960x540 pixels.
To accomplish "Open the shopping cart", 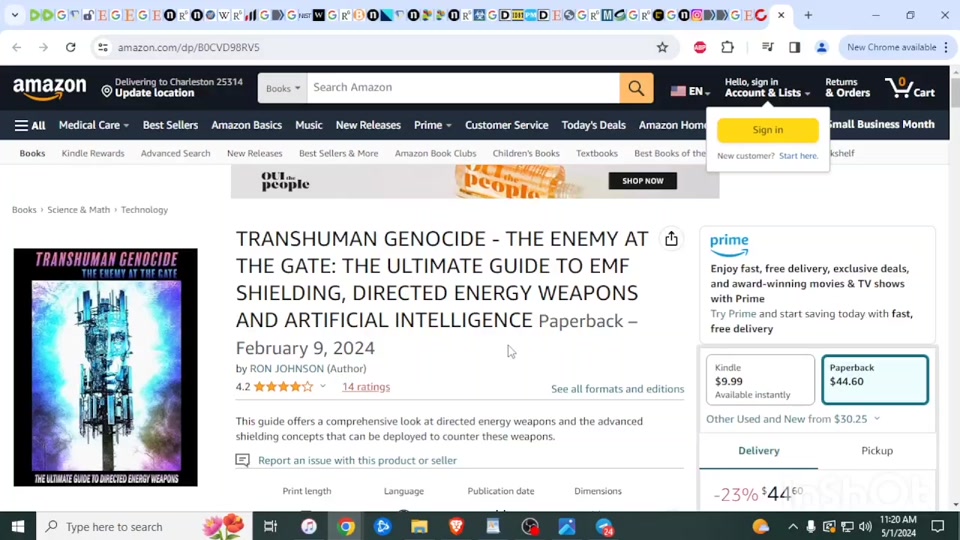I will (x=910, y=88).
